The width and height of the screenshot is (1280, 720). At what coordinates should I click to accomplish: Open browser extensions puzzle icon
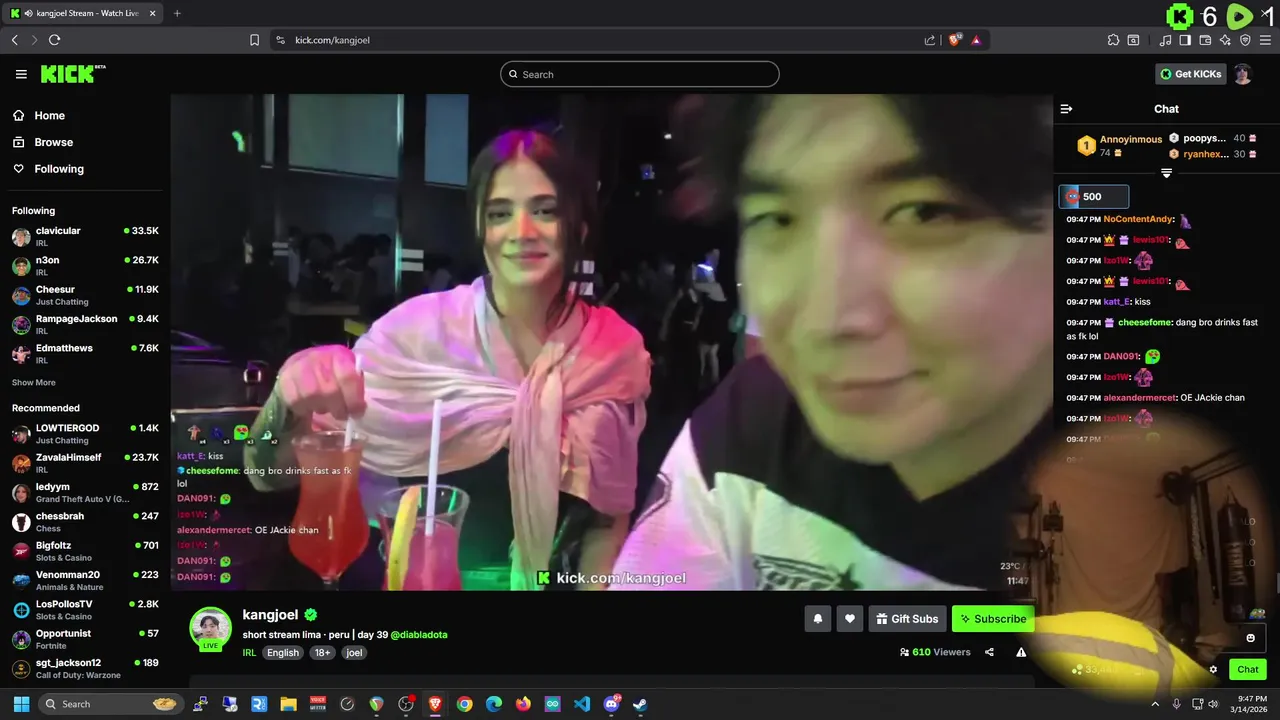[x=1113, y=40]
